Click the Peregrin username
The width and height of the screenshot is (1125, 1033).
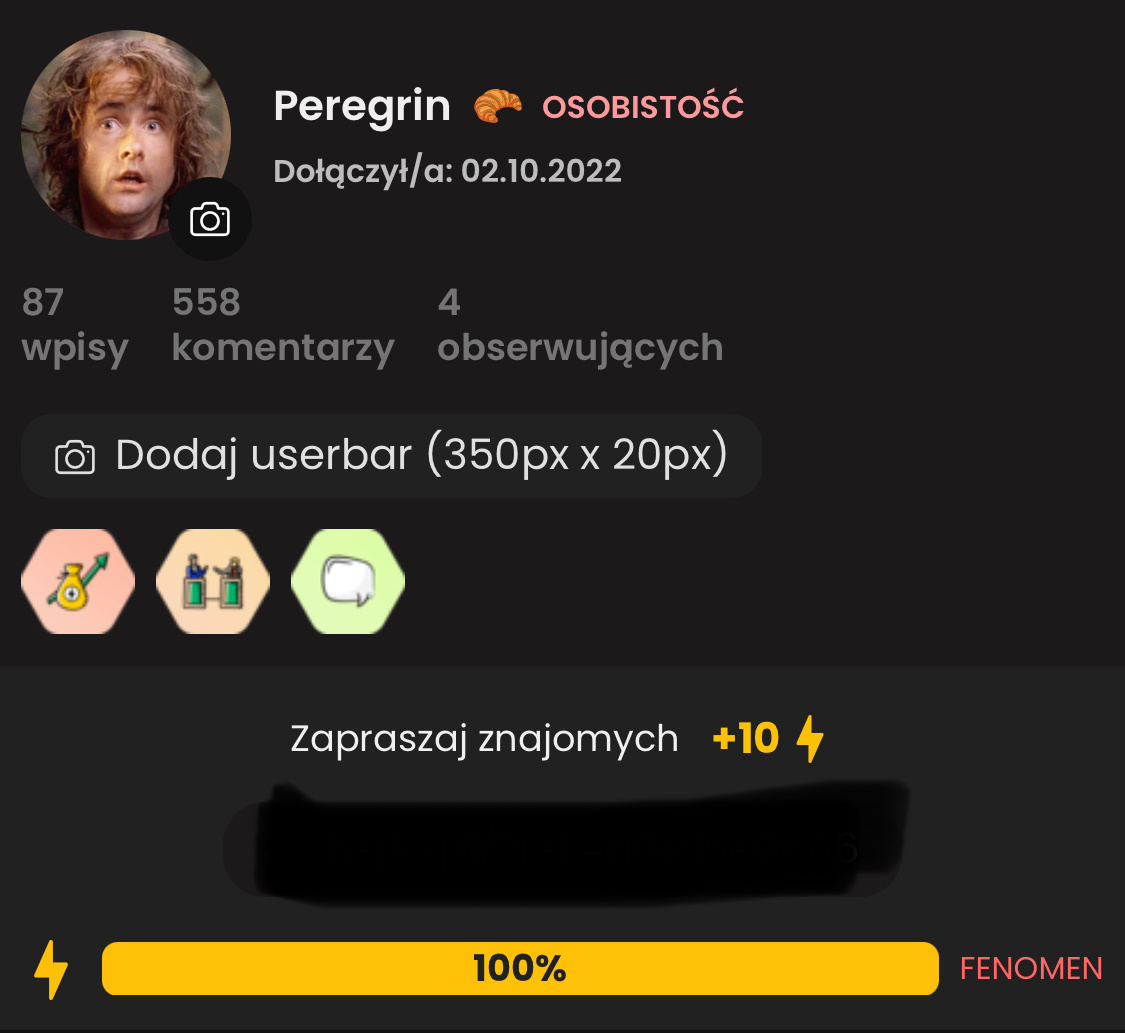tap(362, 107)
